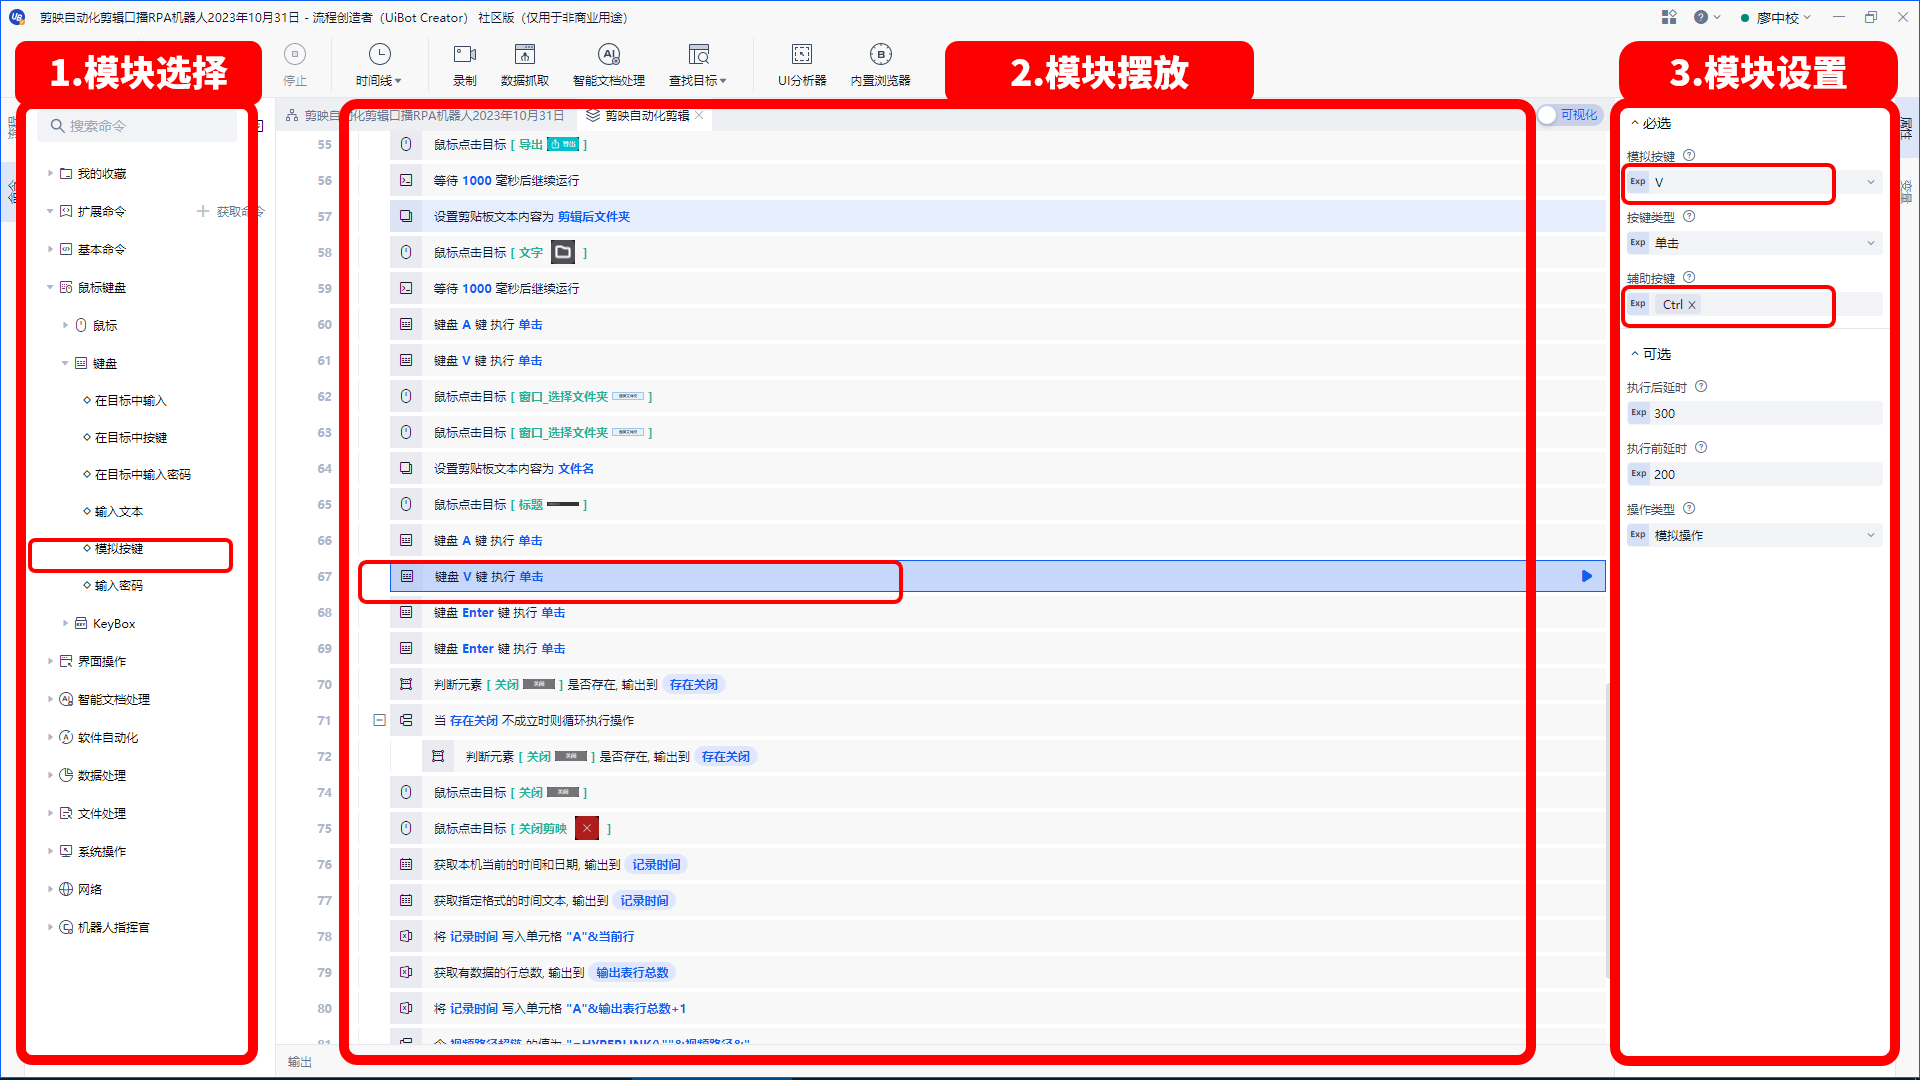Click the 停止 stop button icon
This screenshot has height=1080, width=1920.
coord(295,54)
